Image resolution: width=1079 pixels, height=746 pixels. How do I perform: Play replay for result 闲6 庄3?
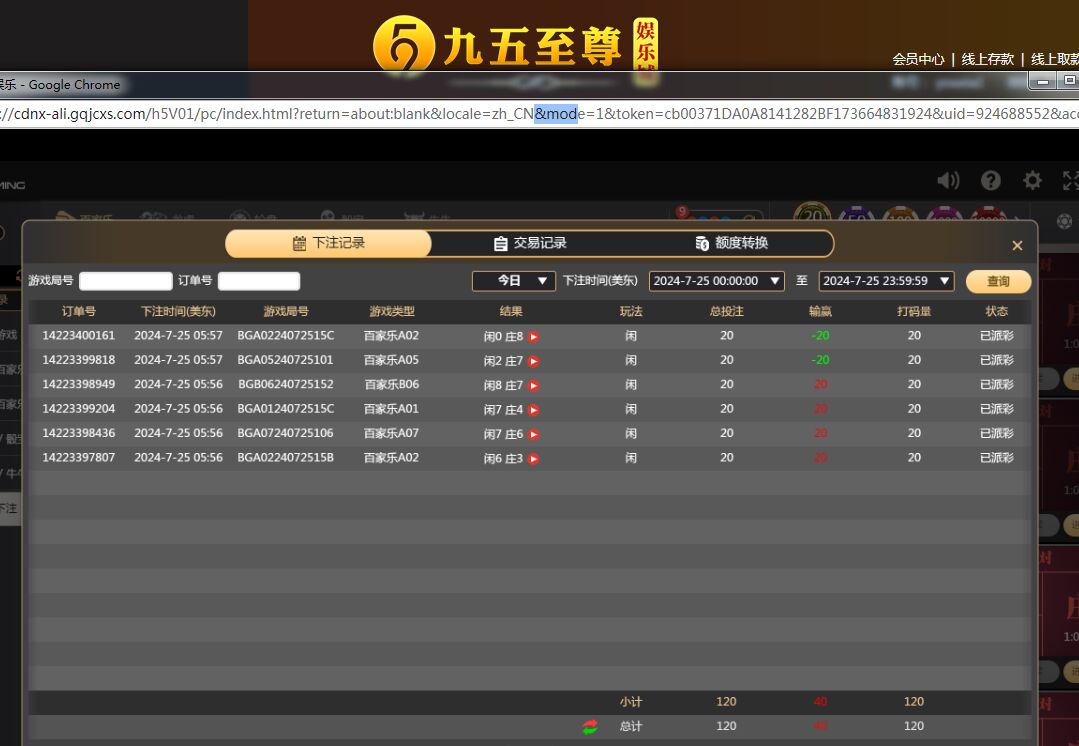click(x=533, y=459)
